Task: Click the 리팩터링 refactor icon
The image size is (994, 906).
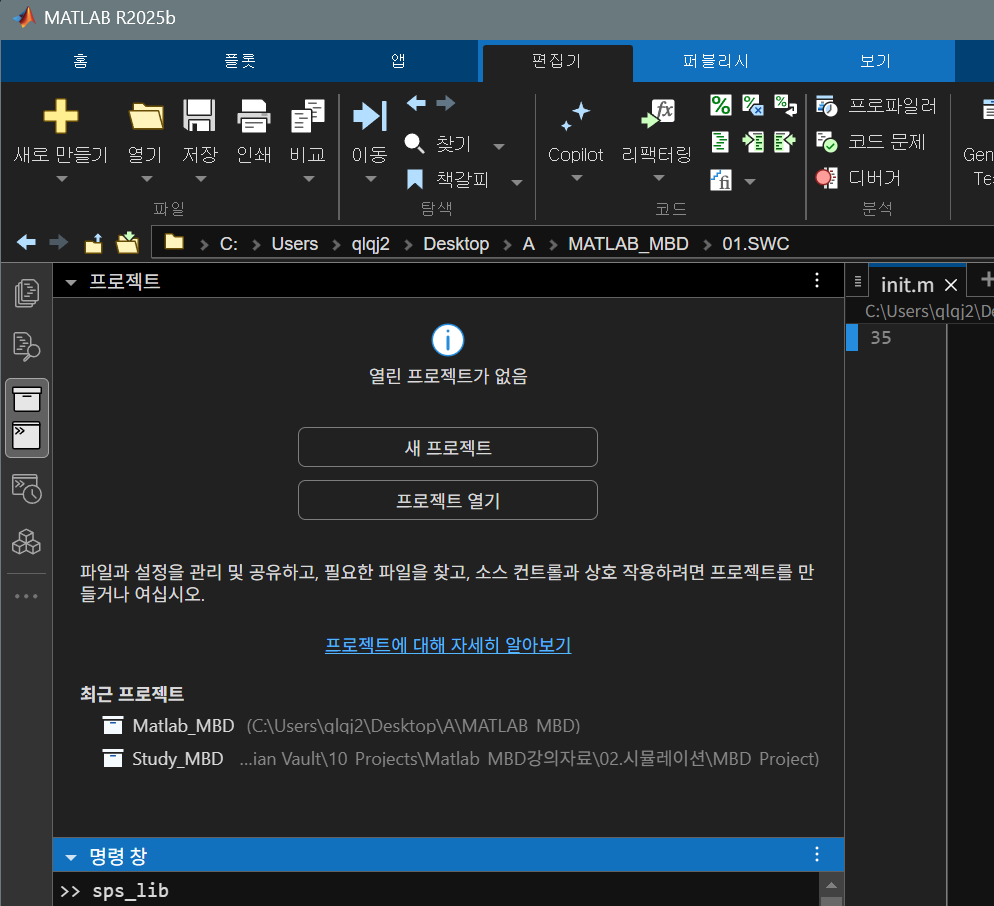Action: 657,115
